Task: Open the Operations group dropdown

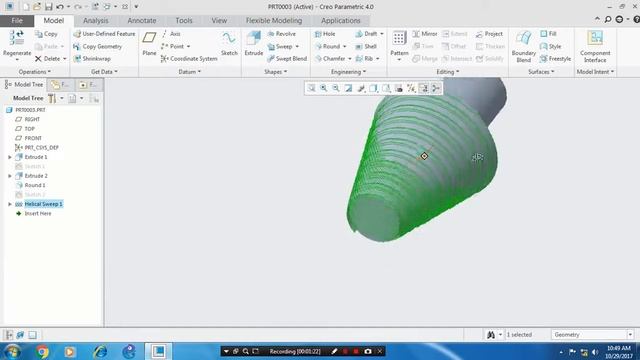Action: point(34,72)
